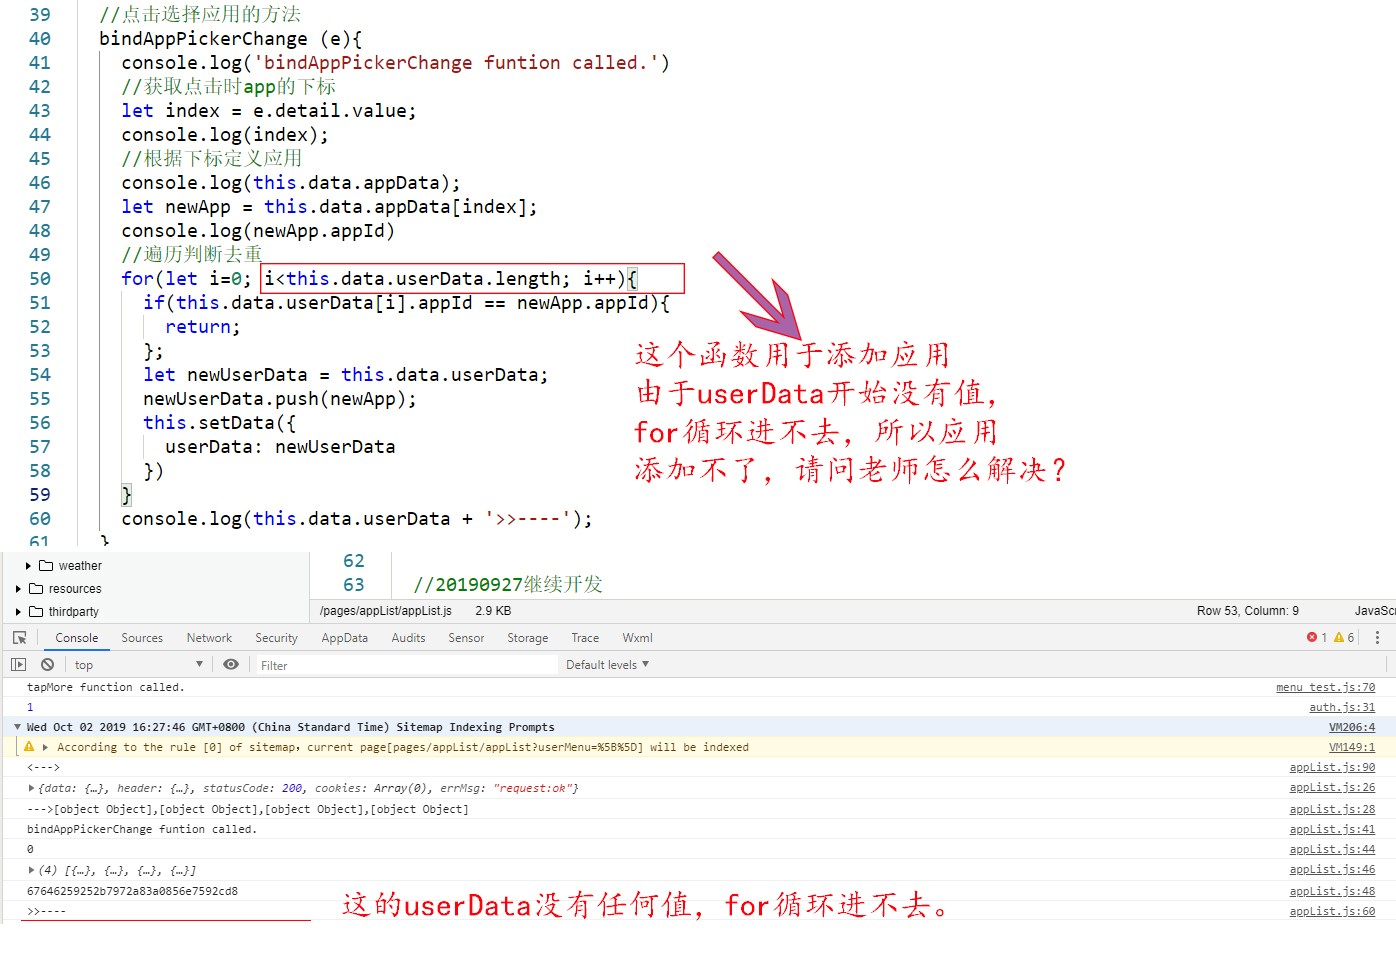Show the console sidebar panel icon

click(x=18, y=664)
